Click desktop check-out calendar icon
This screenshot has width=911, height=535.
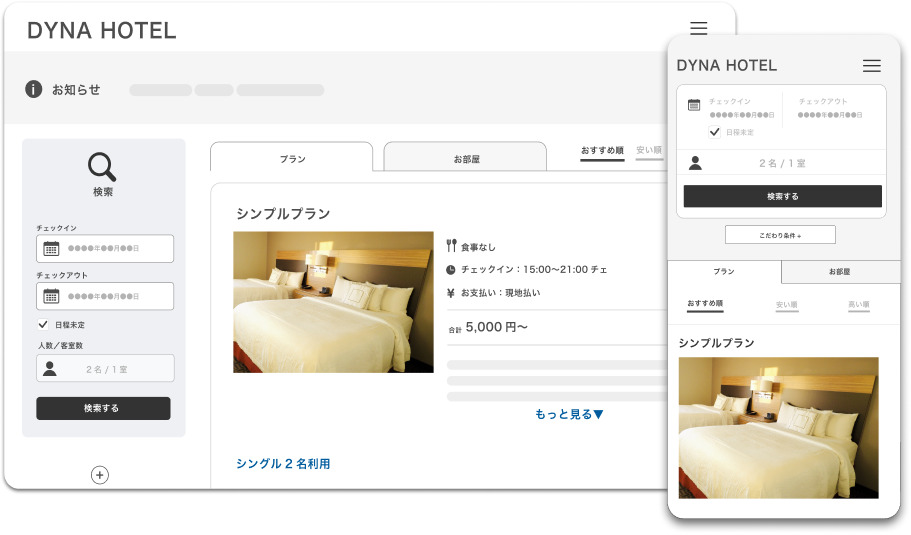point(51,296)
